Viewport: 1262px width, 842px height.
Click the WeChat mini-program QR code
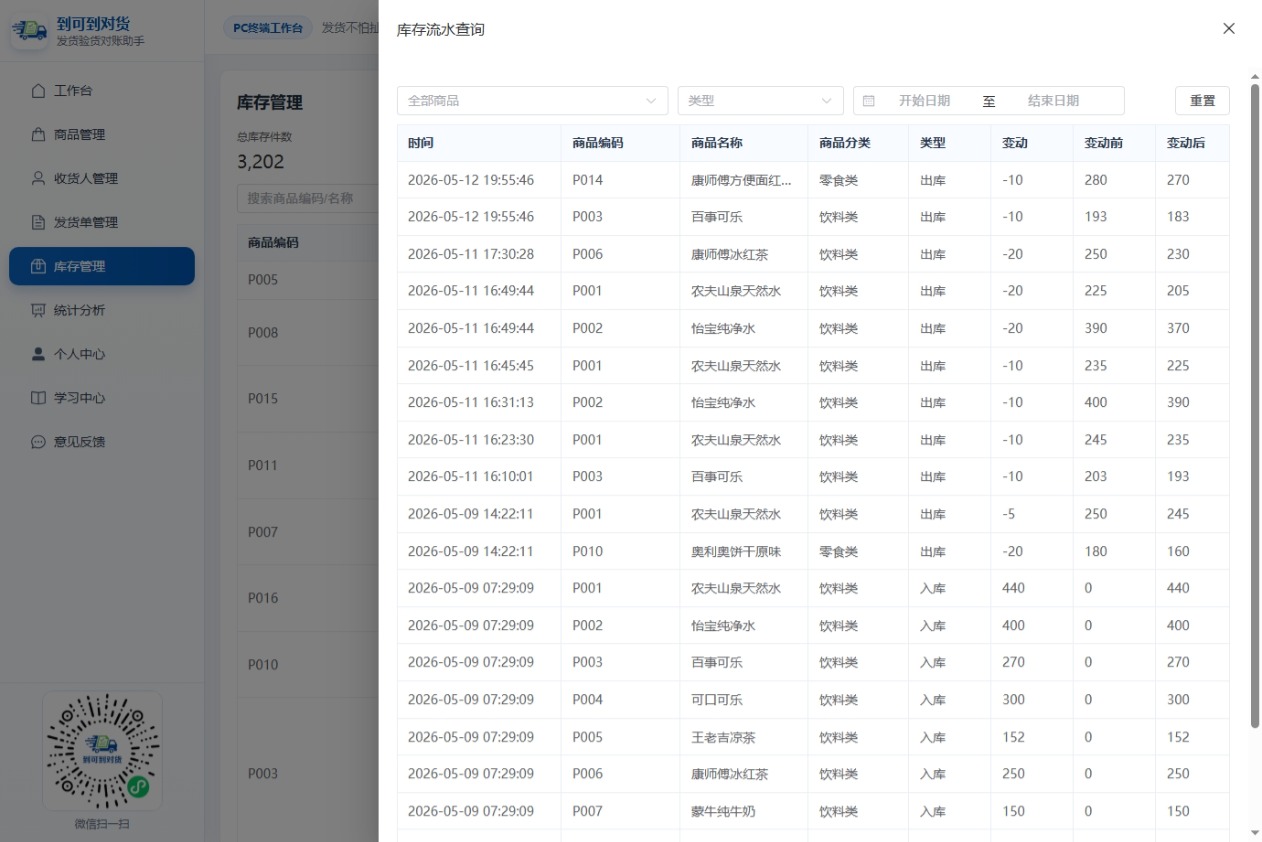coord(102,751)
